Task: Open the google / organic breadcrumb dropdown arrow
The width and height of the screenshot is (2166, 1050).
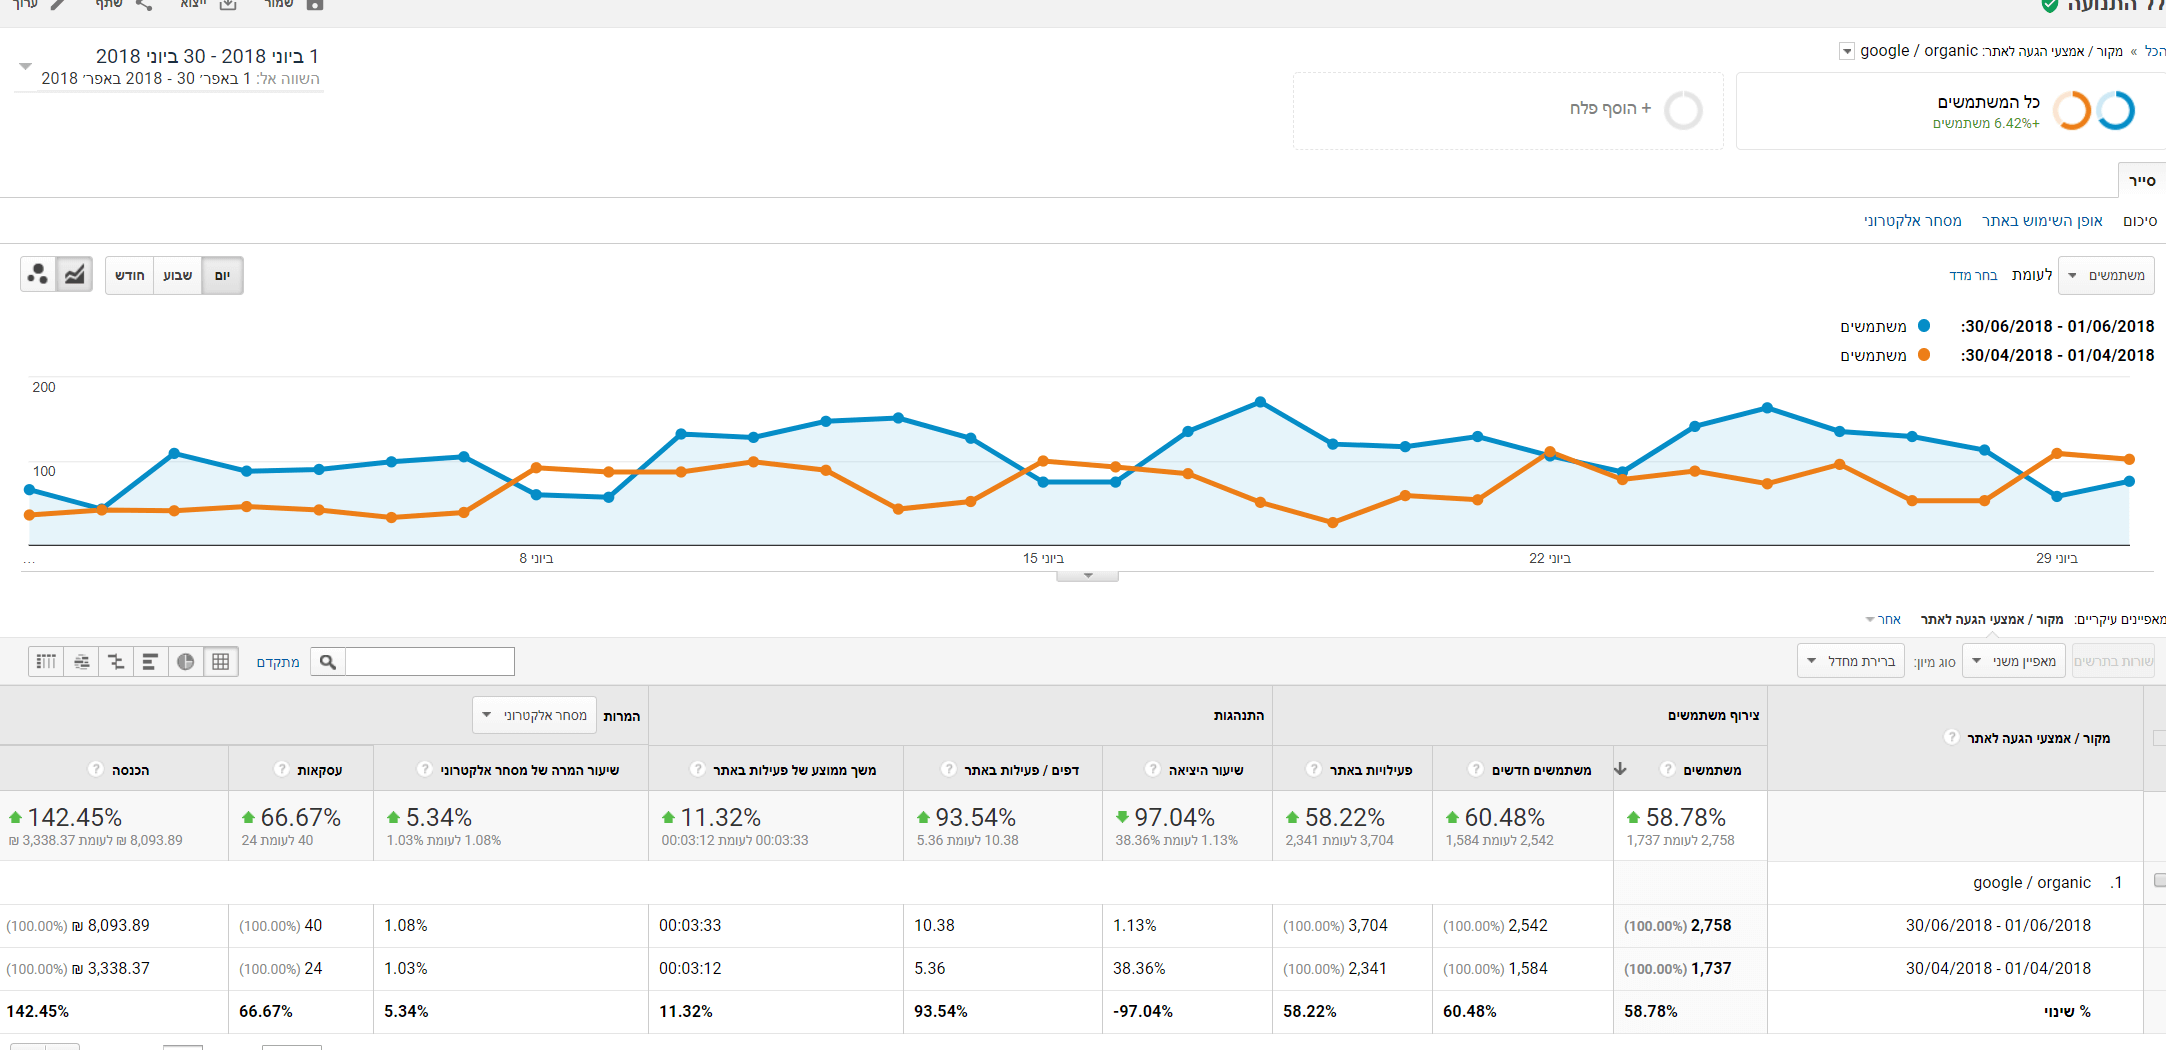Action: tap(1847, 51)
